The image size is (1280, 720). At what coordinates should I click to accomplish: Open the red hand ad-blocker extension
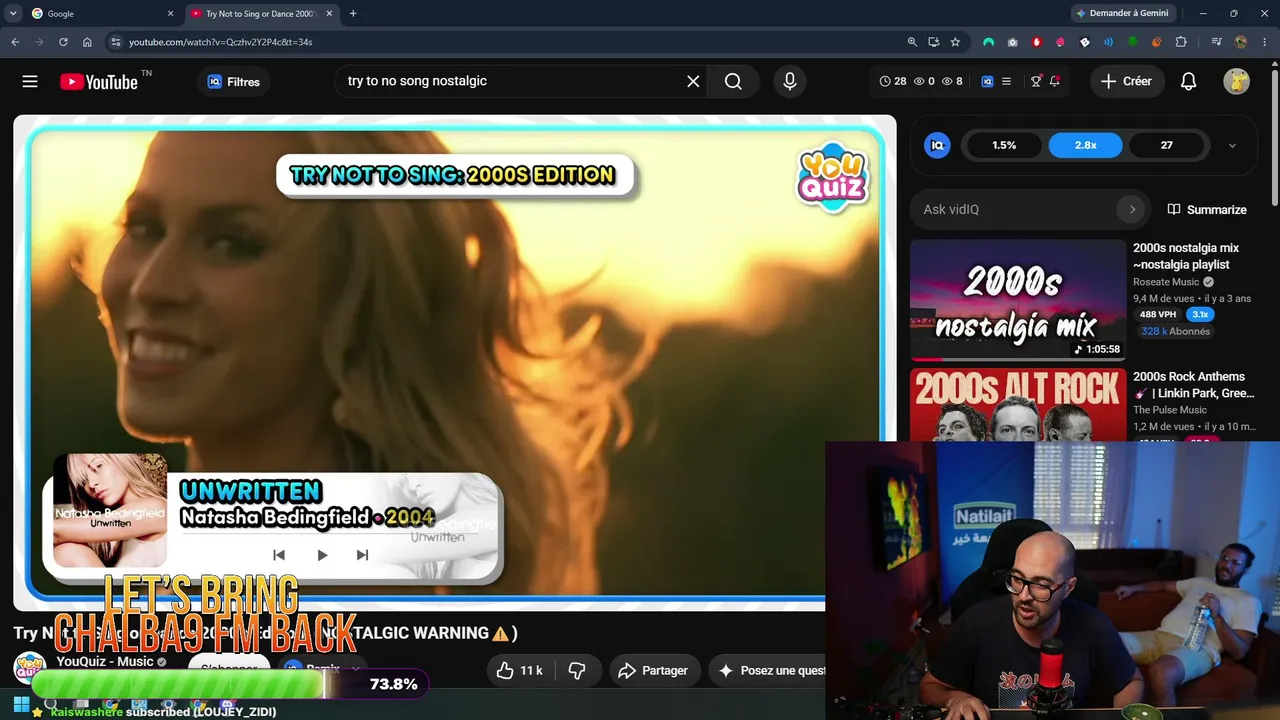coord(1037,42)
